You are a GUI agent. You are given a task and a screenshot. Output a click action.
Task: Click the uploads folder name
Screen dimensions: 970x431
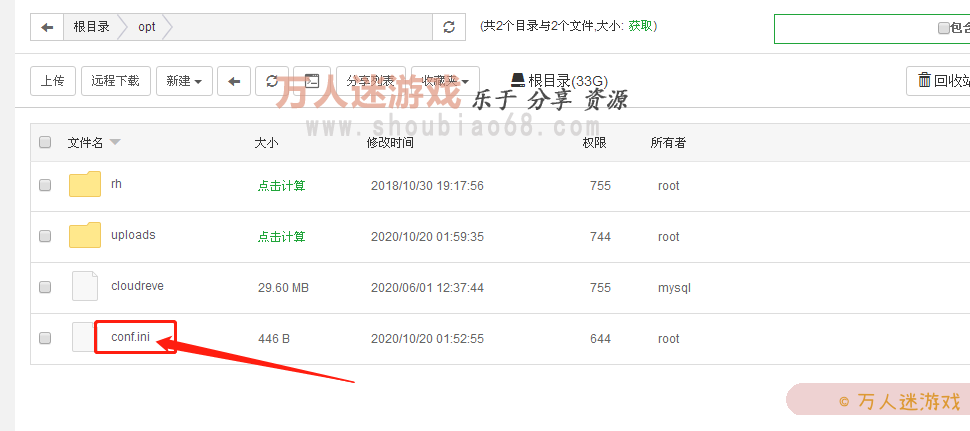pos(133,235)
